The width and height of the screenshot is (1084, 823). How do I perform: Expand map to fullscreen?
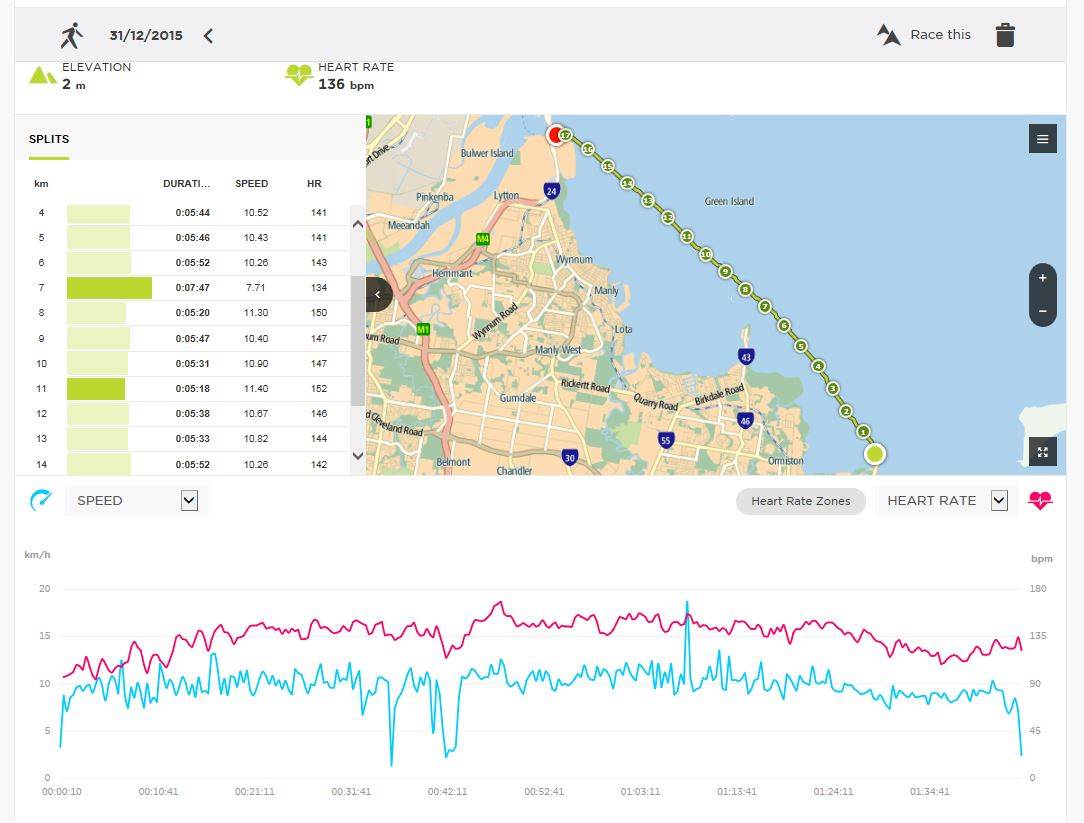pos(1042,452)
